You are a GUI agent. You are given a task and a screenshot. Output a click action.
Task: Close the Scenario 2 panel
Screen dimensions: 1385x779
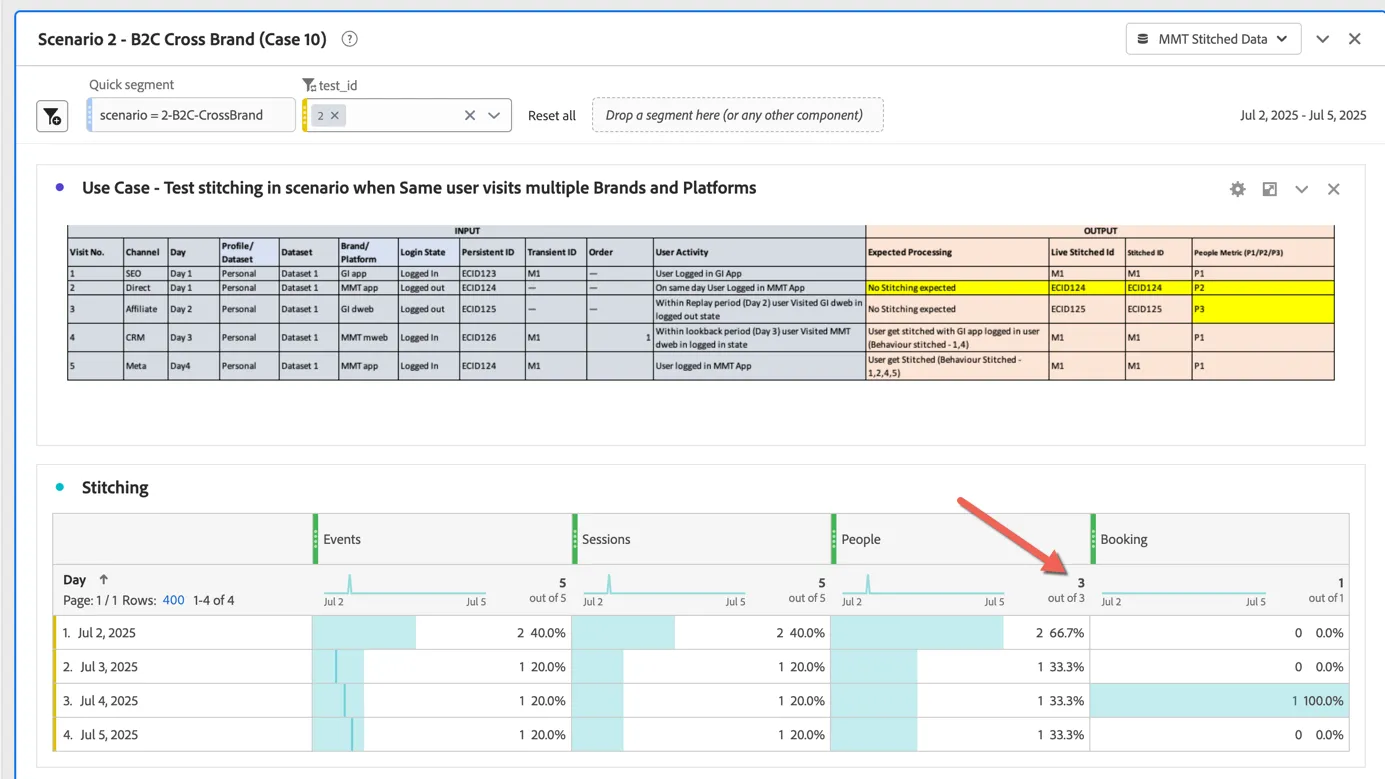(1355, 39)
